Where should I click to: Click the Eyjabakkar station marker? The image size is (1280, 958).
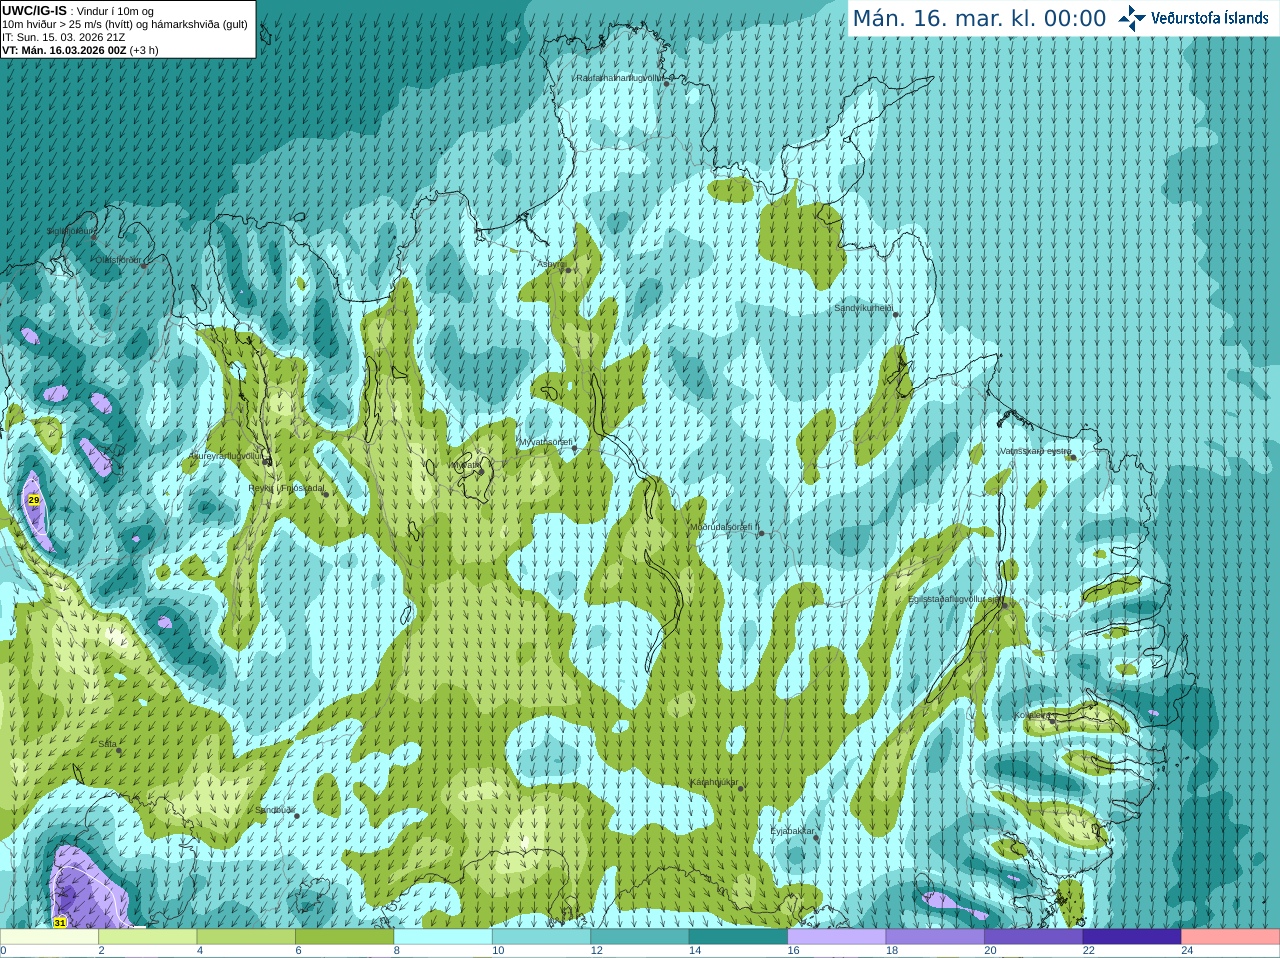coord(816,838)
